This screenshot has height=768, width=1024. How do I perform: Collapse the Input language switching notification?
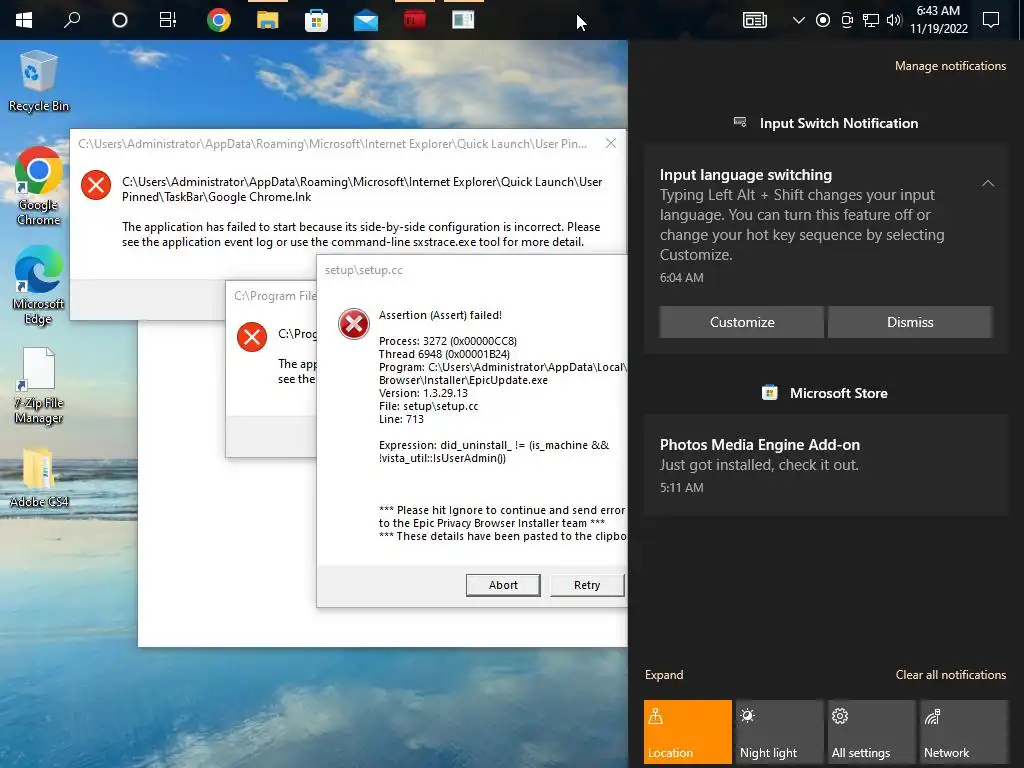[988, 184]
